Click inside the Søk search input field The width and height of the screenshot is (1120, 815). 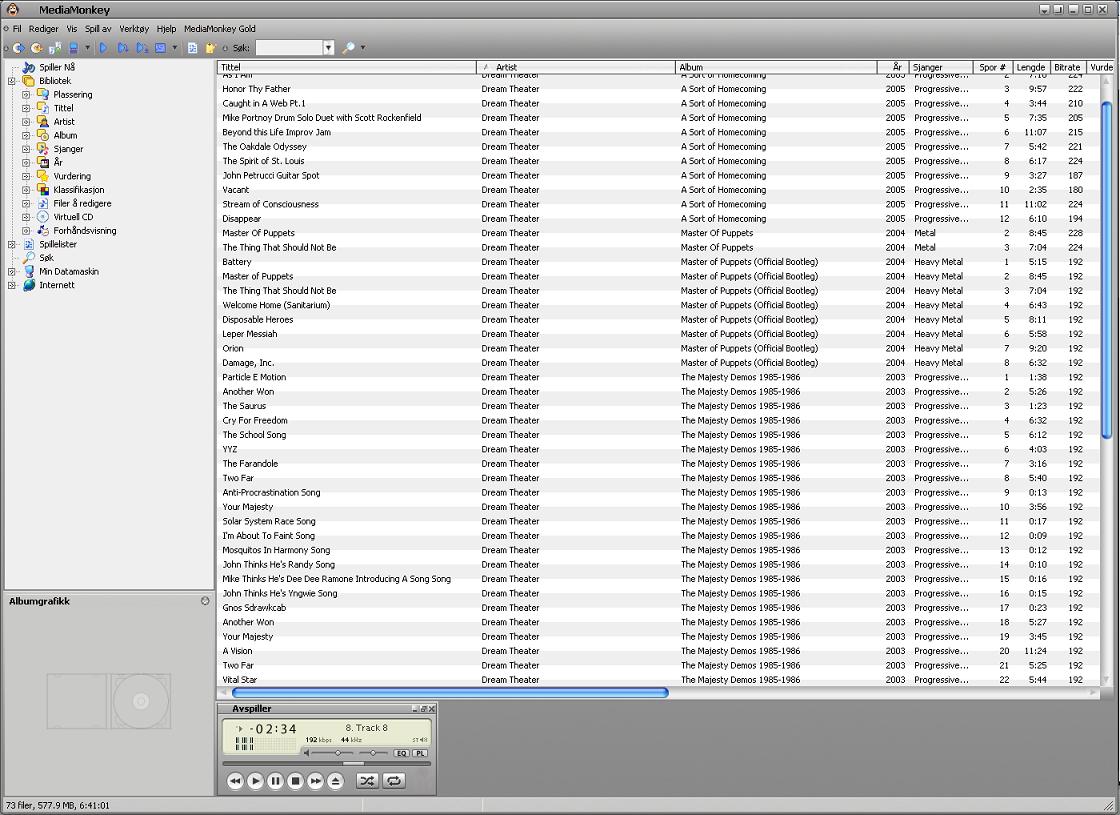tap(289, 48)
